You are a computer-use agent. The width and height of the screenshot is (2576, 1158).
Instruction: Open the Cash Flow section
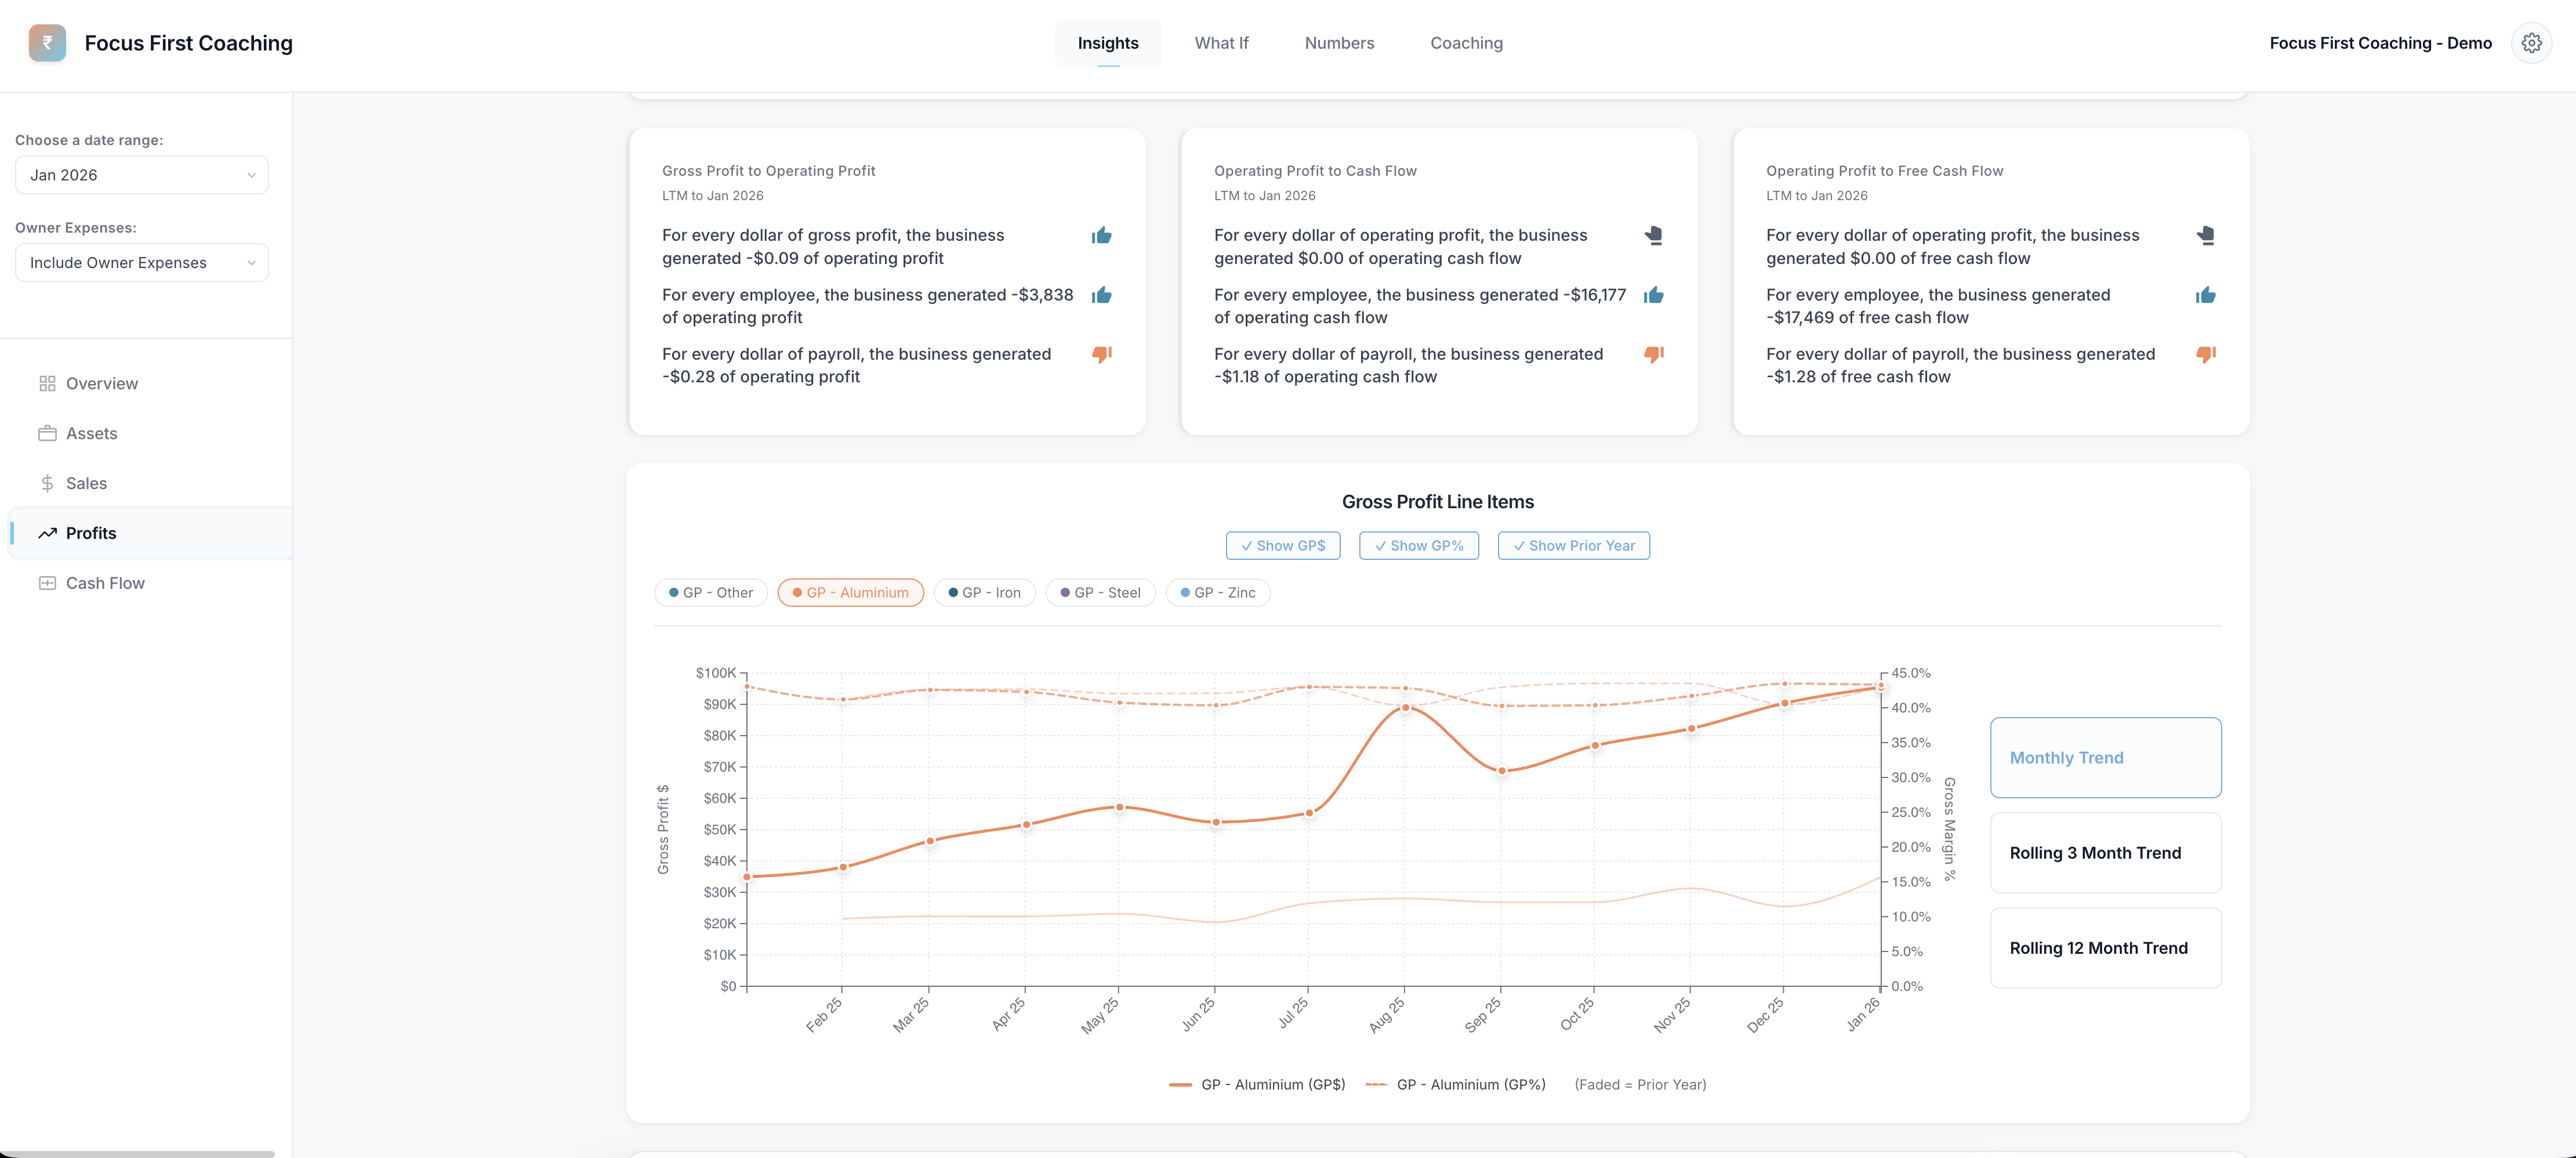click(105, 582)
